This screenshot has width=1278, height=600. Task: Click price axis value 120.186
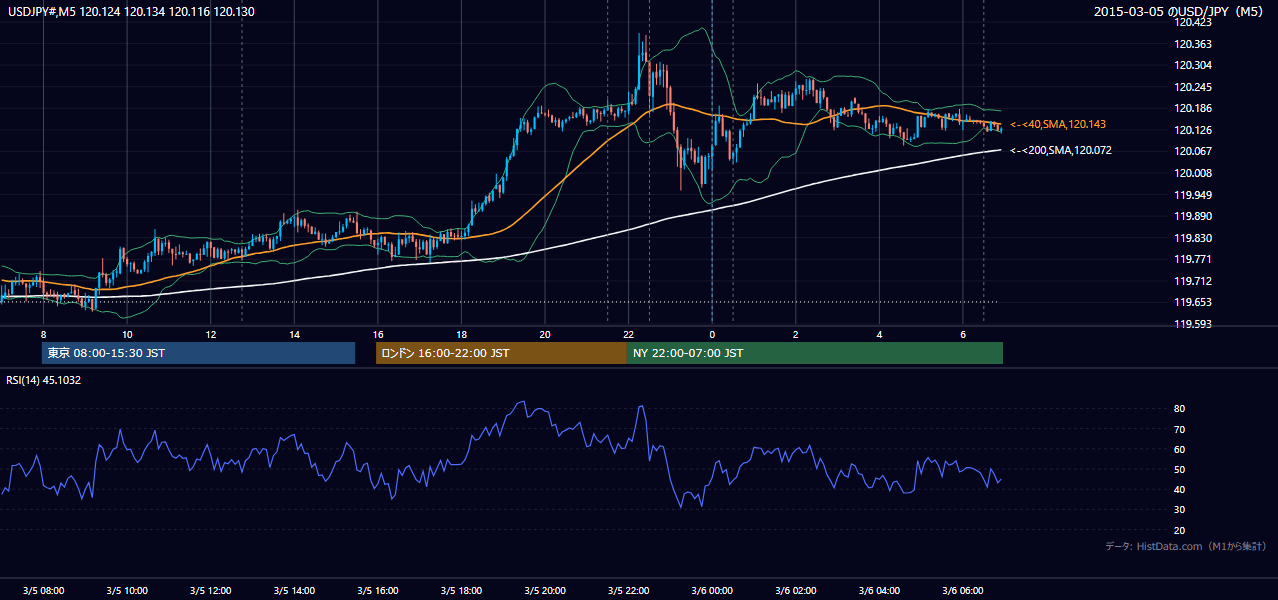point(1195,108)
